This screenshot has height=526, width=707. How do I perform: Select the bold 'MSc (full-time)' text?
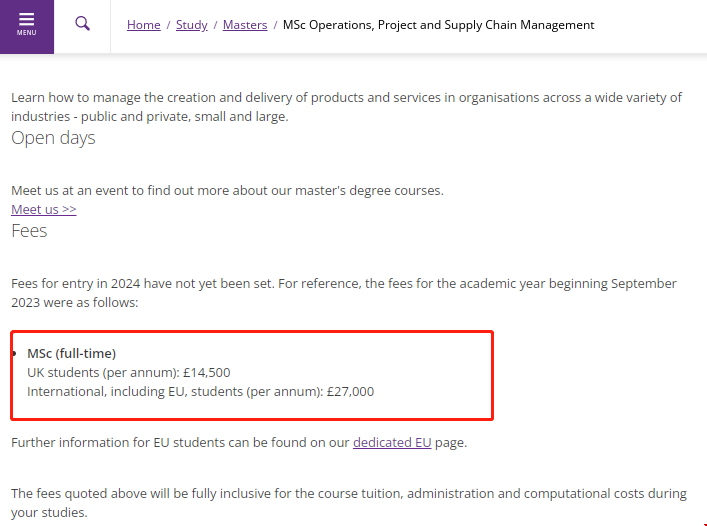point(71,353)
